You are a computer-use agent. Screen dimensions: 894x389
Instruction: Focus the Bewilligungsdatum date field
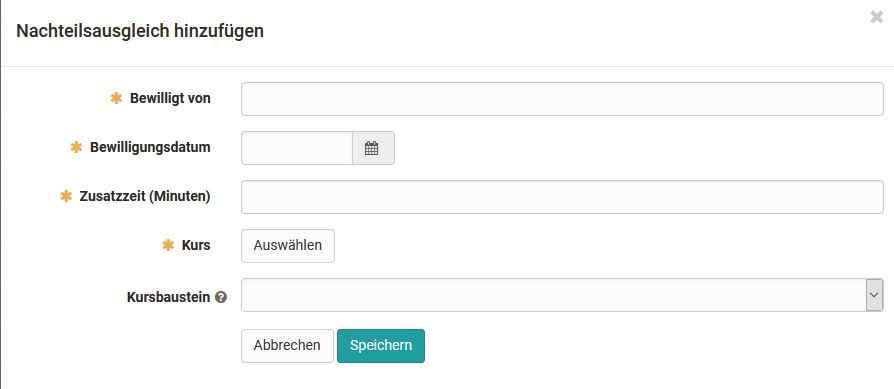tap(297, 148)
